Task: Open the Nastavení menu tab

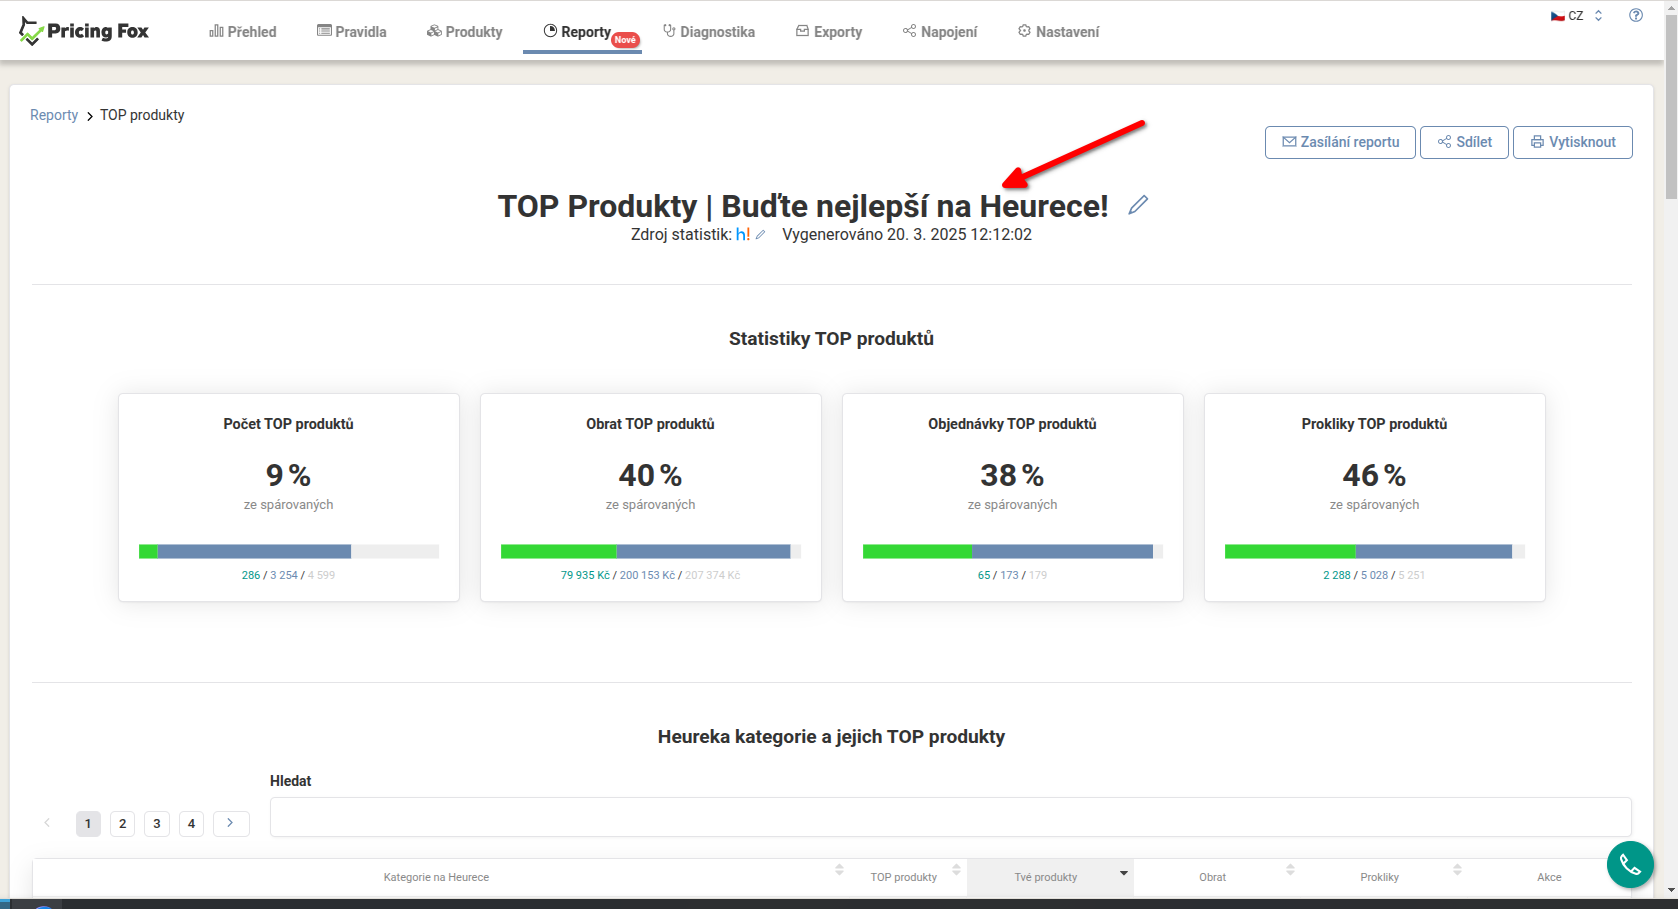Action: (1059, 32)
